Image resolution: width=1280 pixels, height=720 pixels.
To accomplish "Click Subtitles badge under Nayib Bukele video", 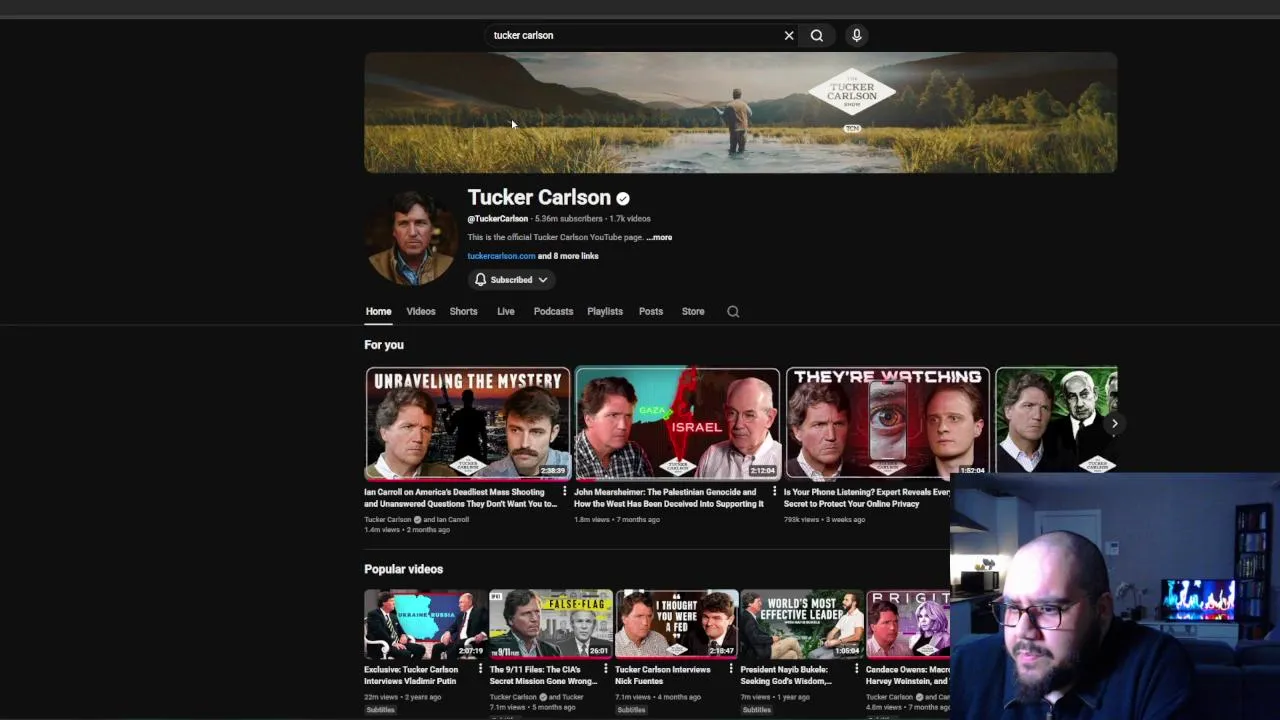I will coord(757,710).
